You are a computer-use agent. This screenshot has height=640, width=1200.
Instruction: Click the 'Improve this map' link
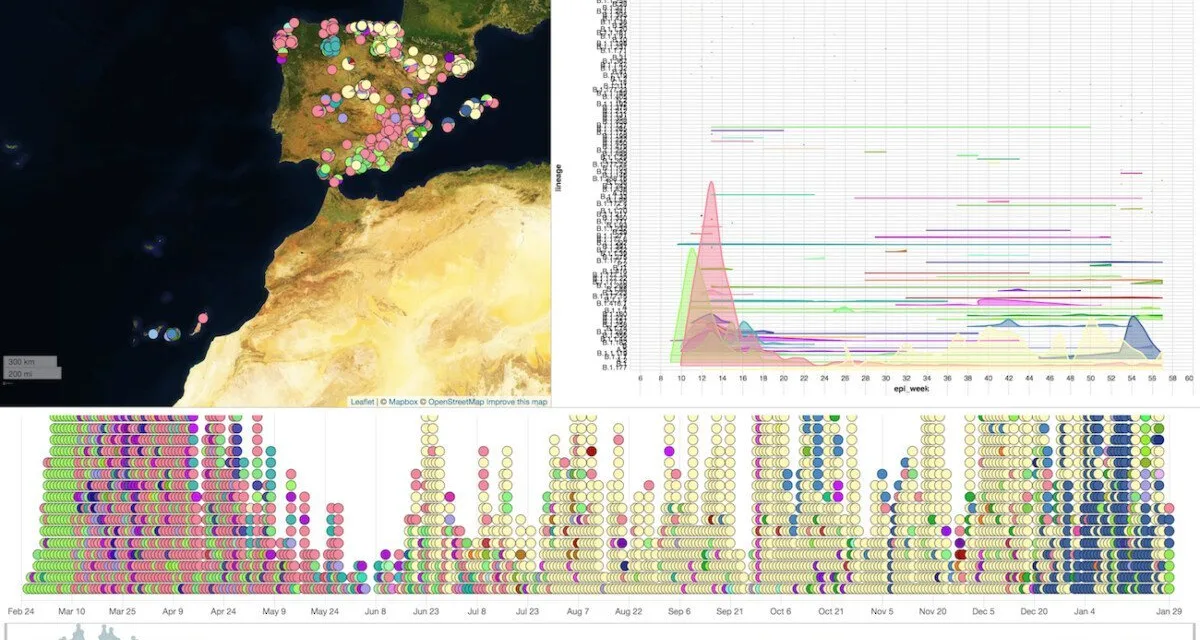517,402
